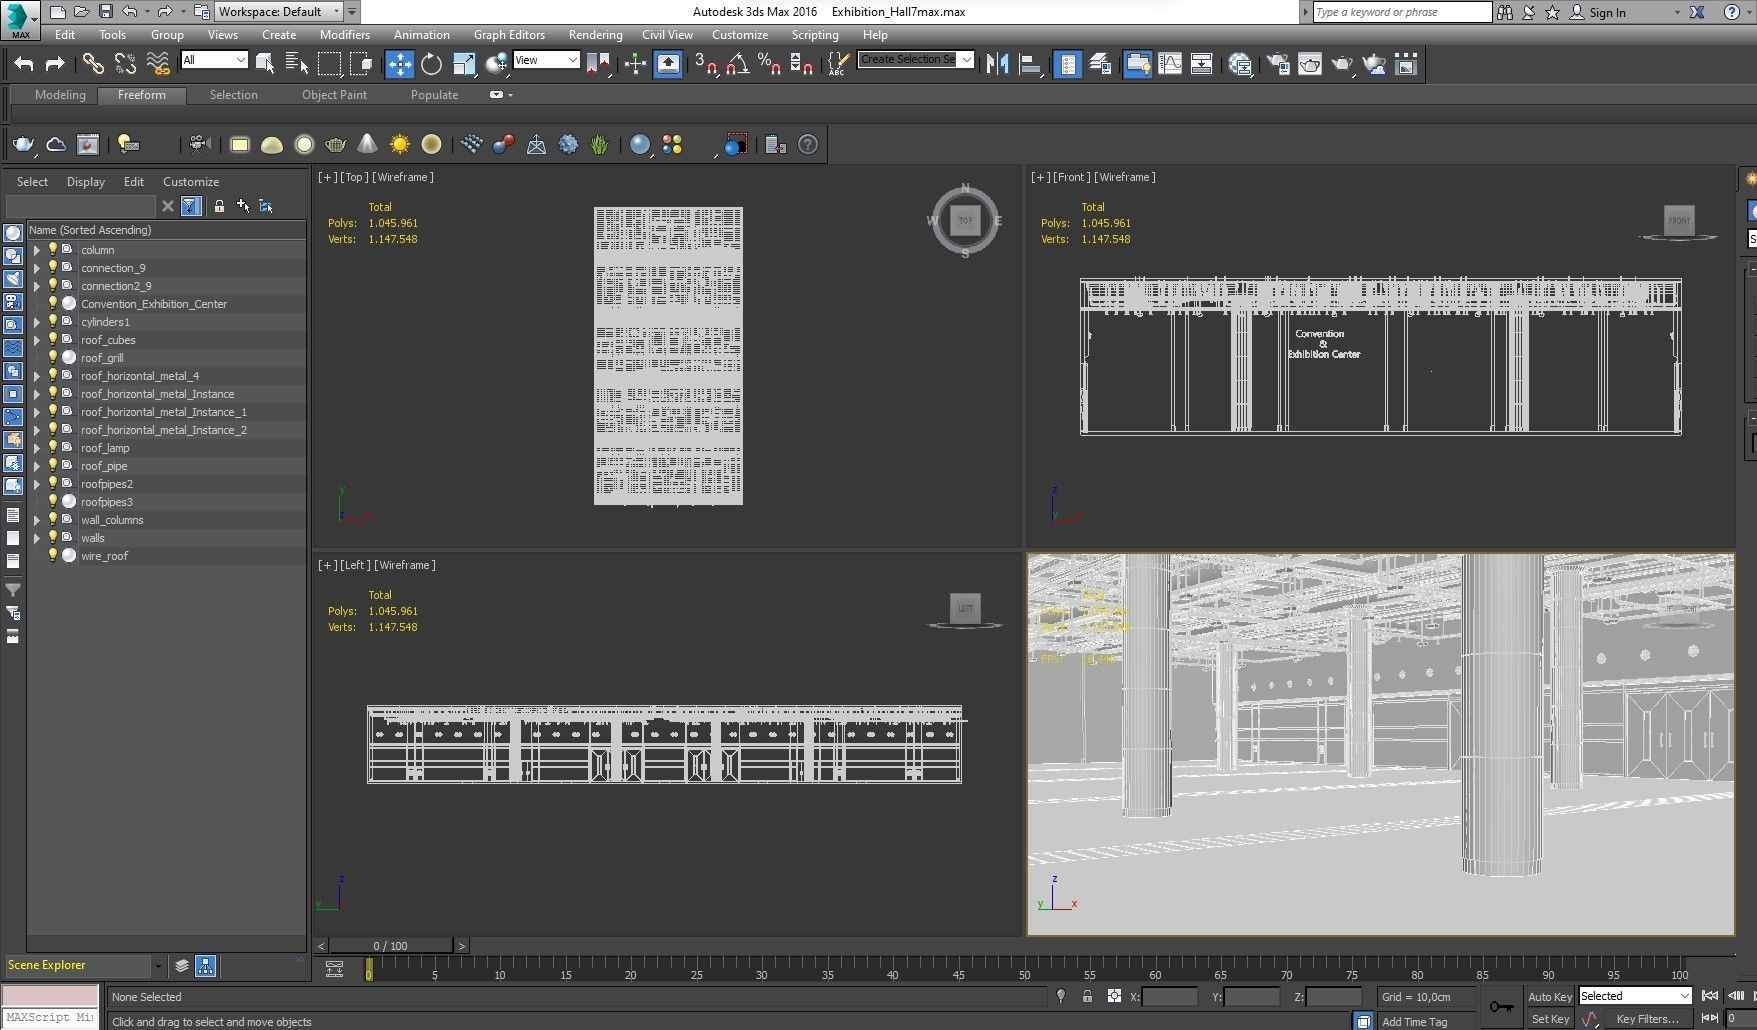
Task: Open the reference coordinate View dropdown
Action: coord(546,60)
